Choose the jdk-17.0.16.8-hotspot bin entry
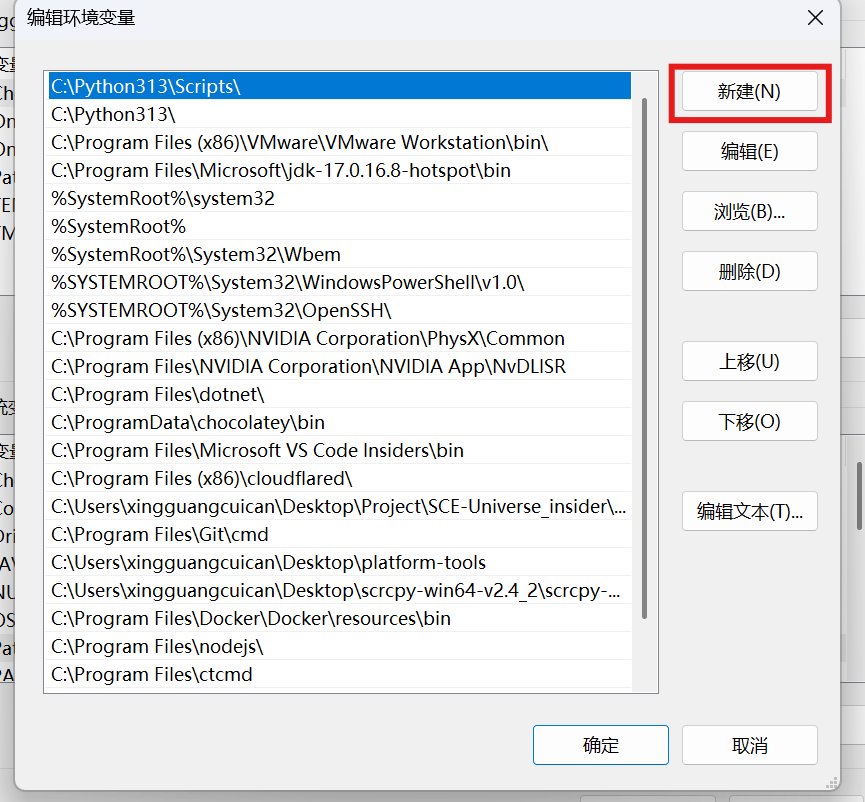865x802 pixels. (x=281, y=171)
